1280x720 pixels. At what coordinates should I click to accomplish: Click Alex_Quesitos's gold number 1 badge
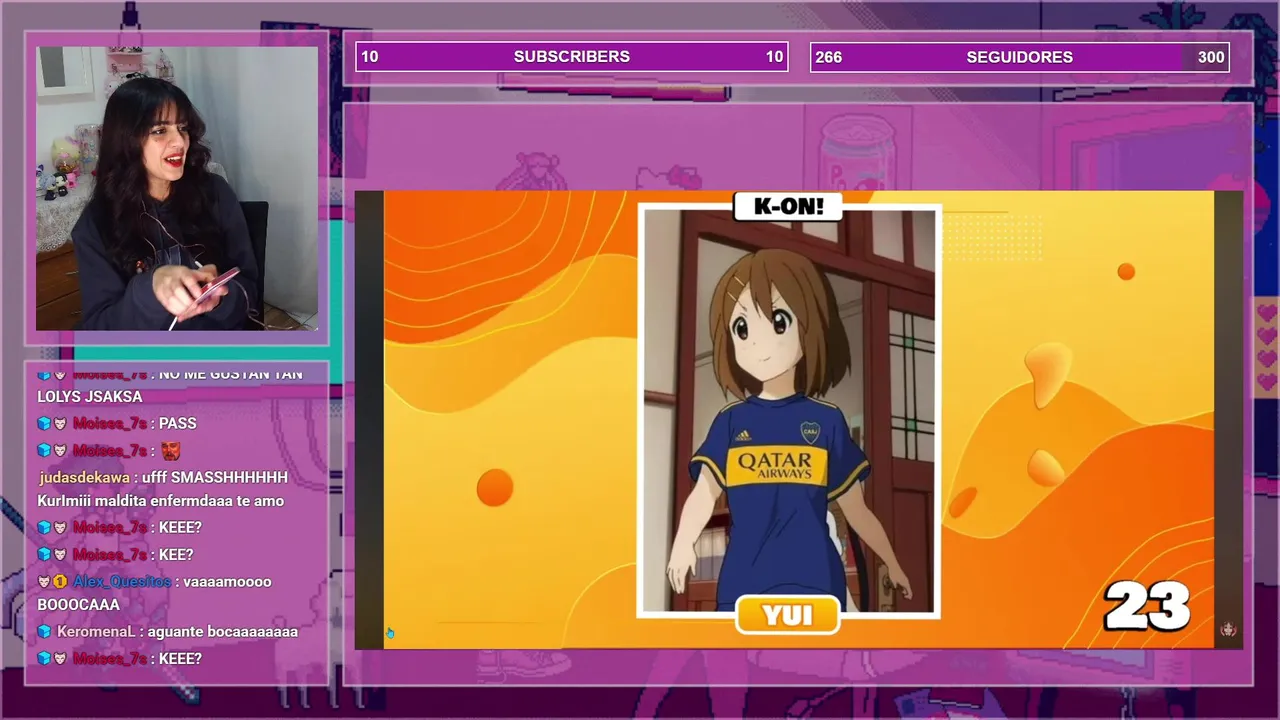[60, 582]
